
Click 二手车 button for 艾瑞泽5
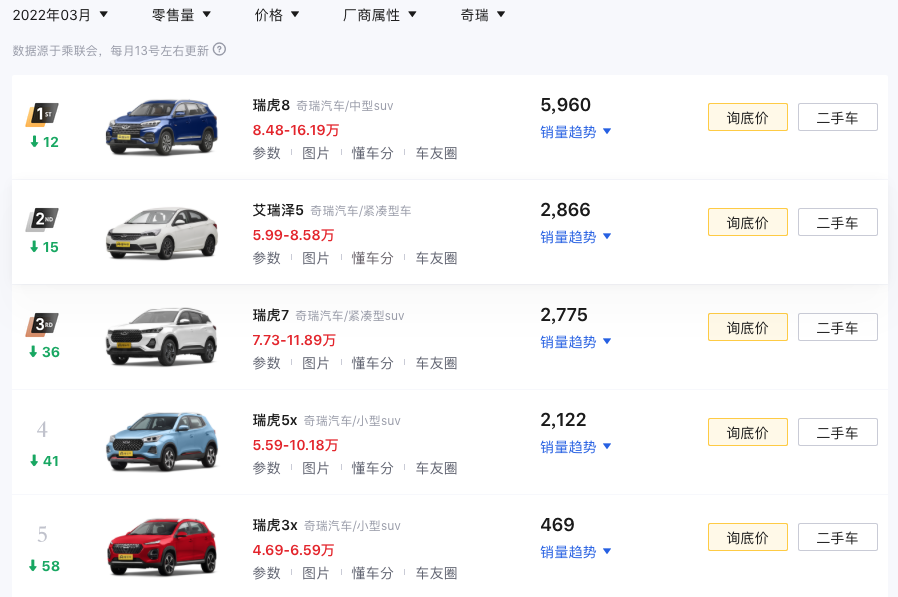tap(837, 222)
